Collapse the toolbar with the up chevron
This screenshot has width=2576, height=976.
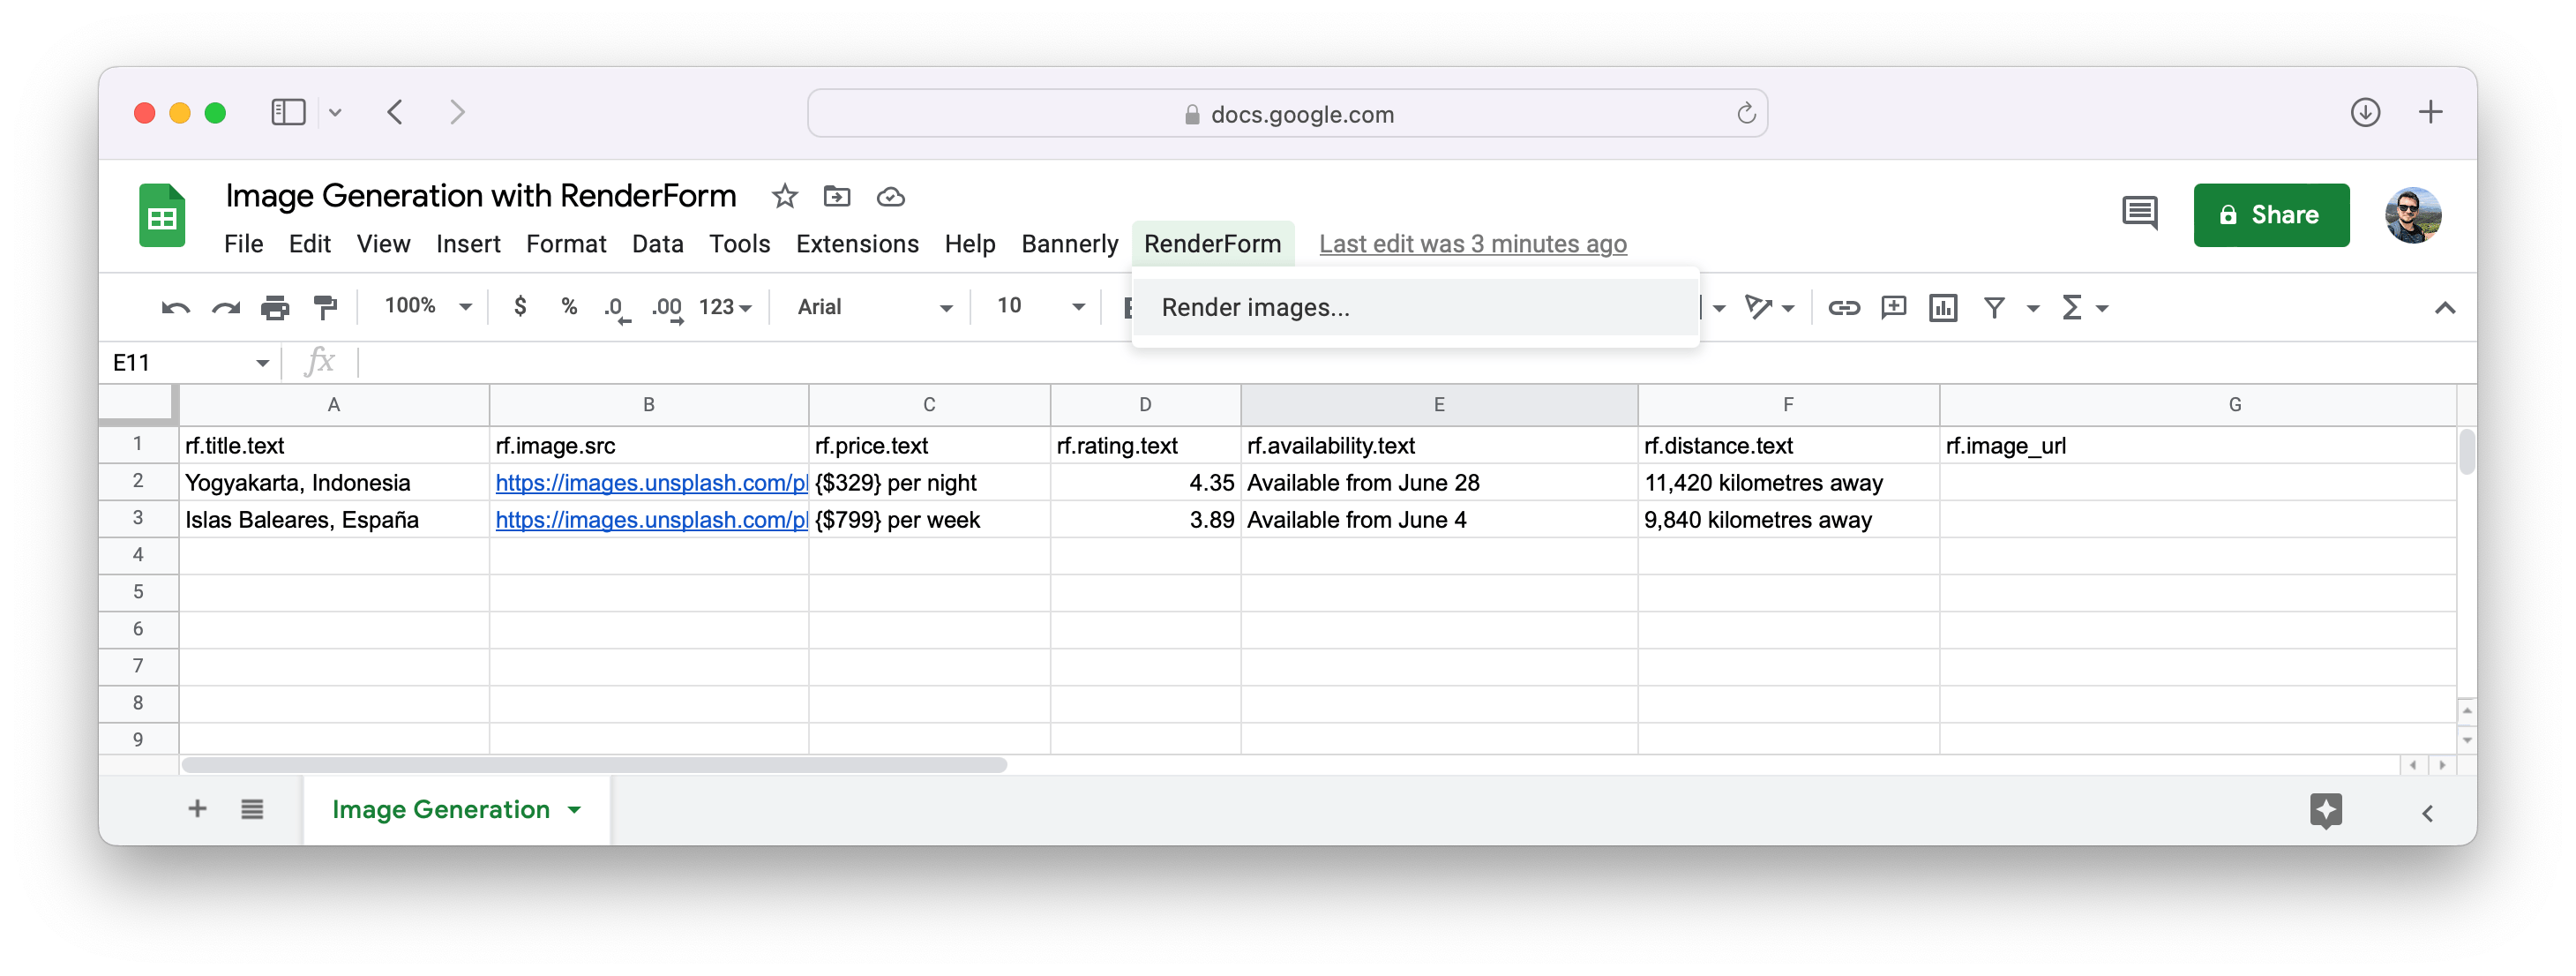pyautogui.click(x=2444, y=308)
